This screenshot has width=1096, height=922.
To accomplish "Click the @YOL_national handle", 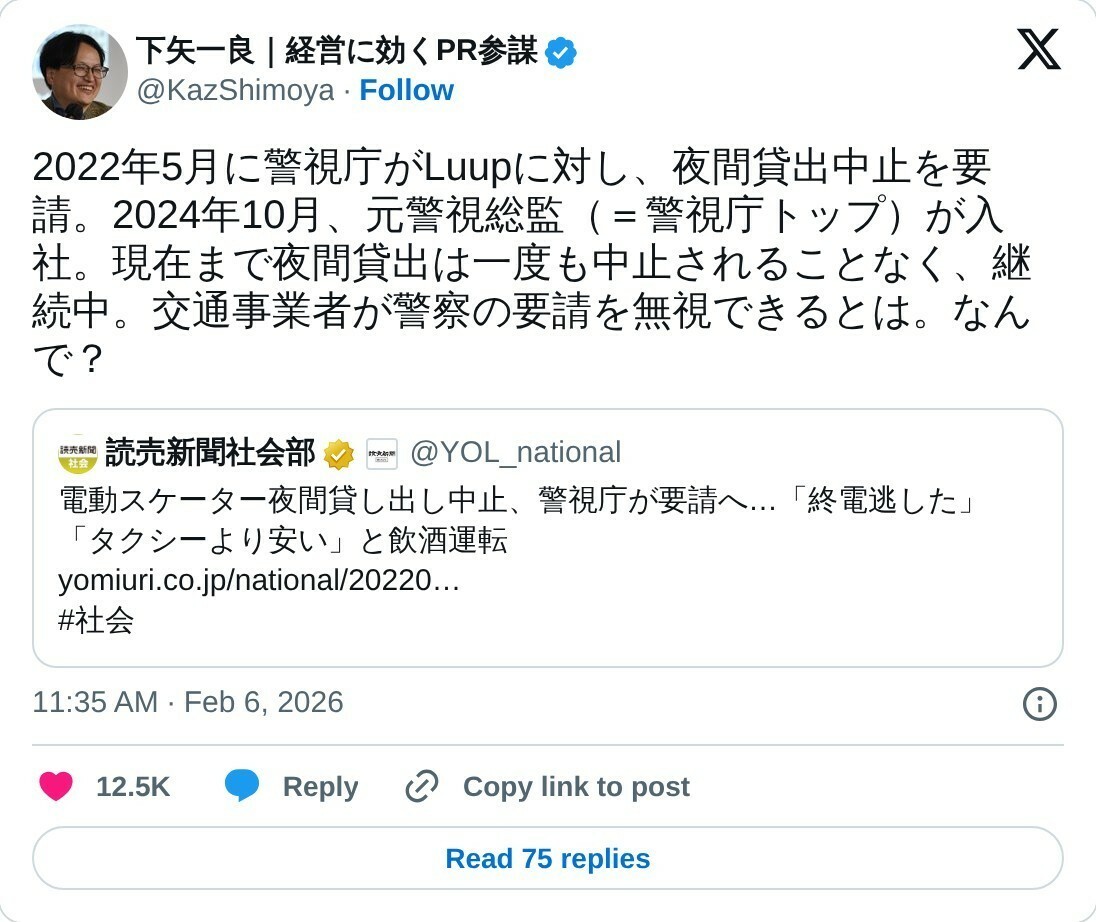I will click(x=516, y=453).
